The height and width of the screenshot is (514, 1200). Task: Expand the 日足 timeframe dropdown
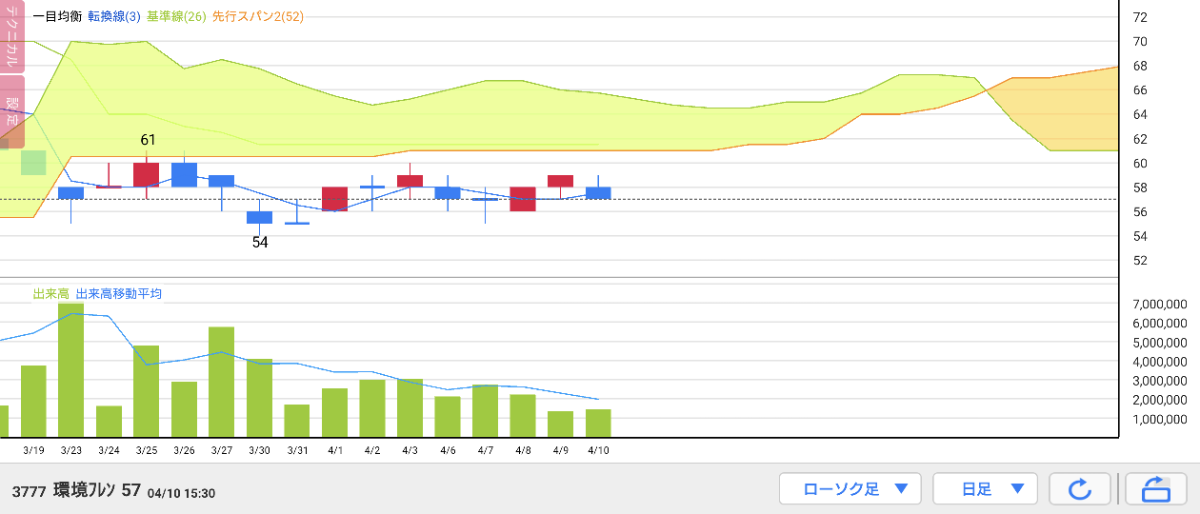(x=984, y=489)
